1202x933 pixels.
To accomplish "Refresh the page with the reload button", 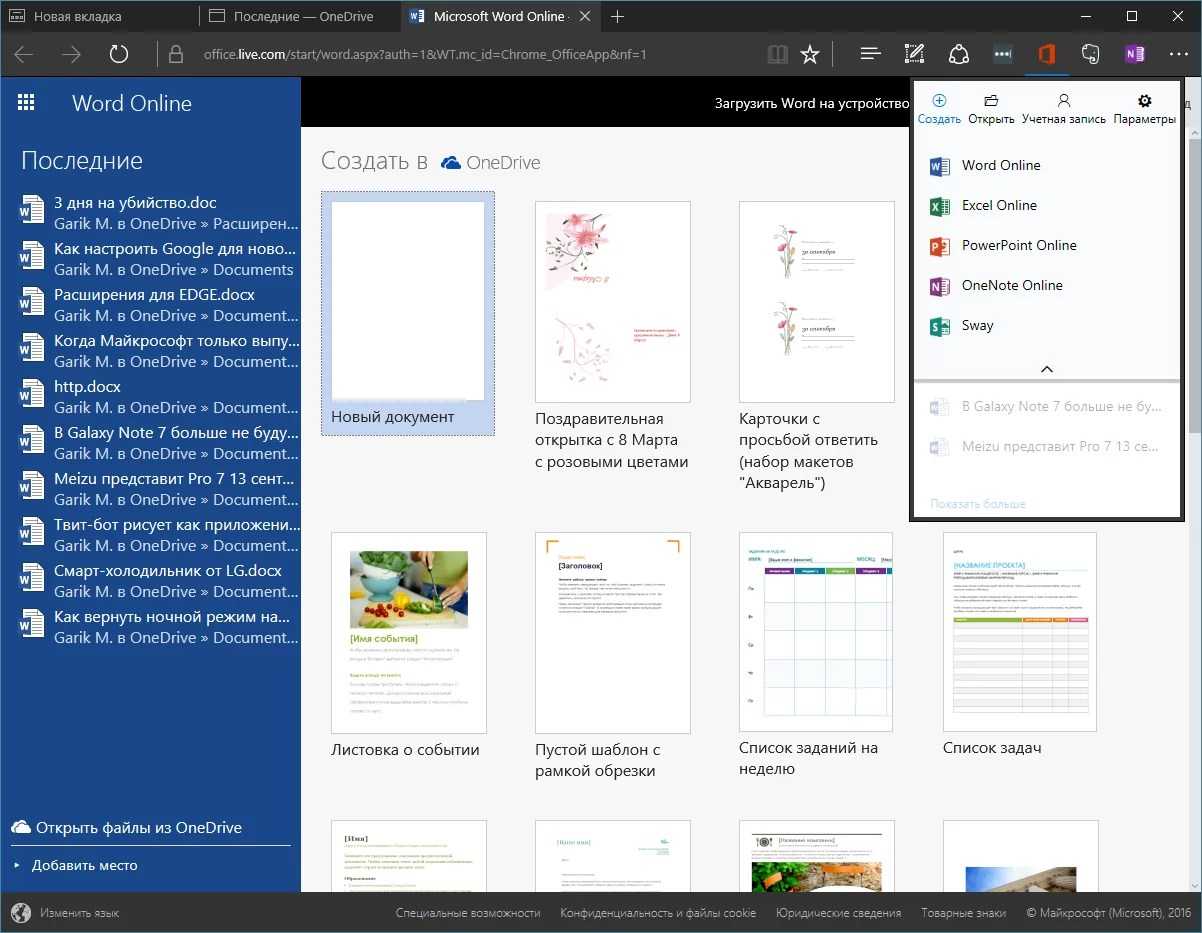I will tap(119, 54).
